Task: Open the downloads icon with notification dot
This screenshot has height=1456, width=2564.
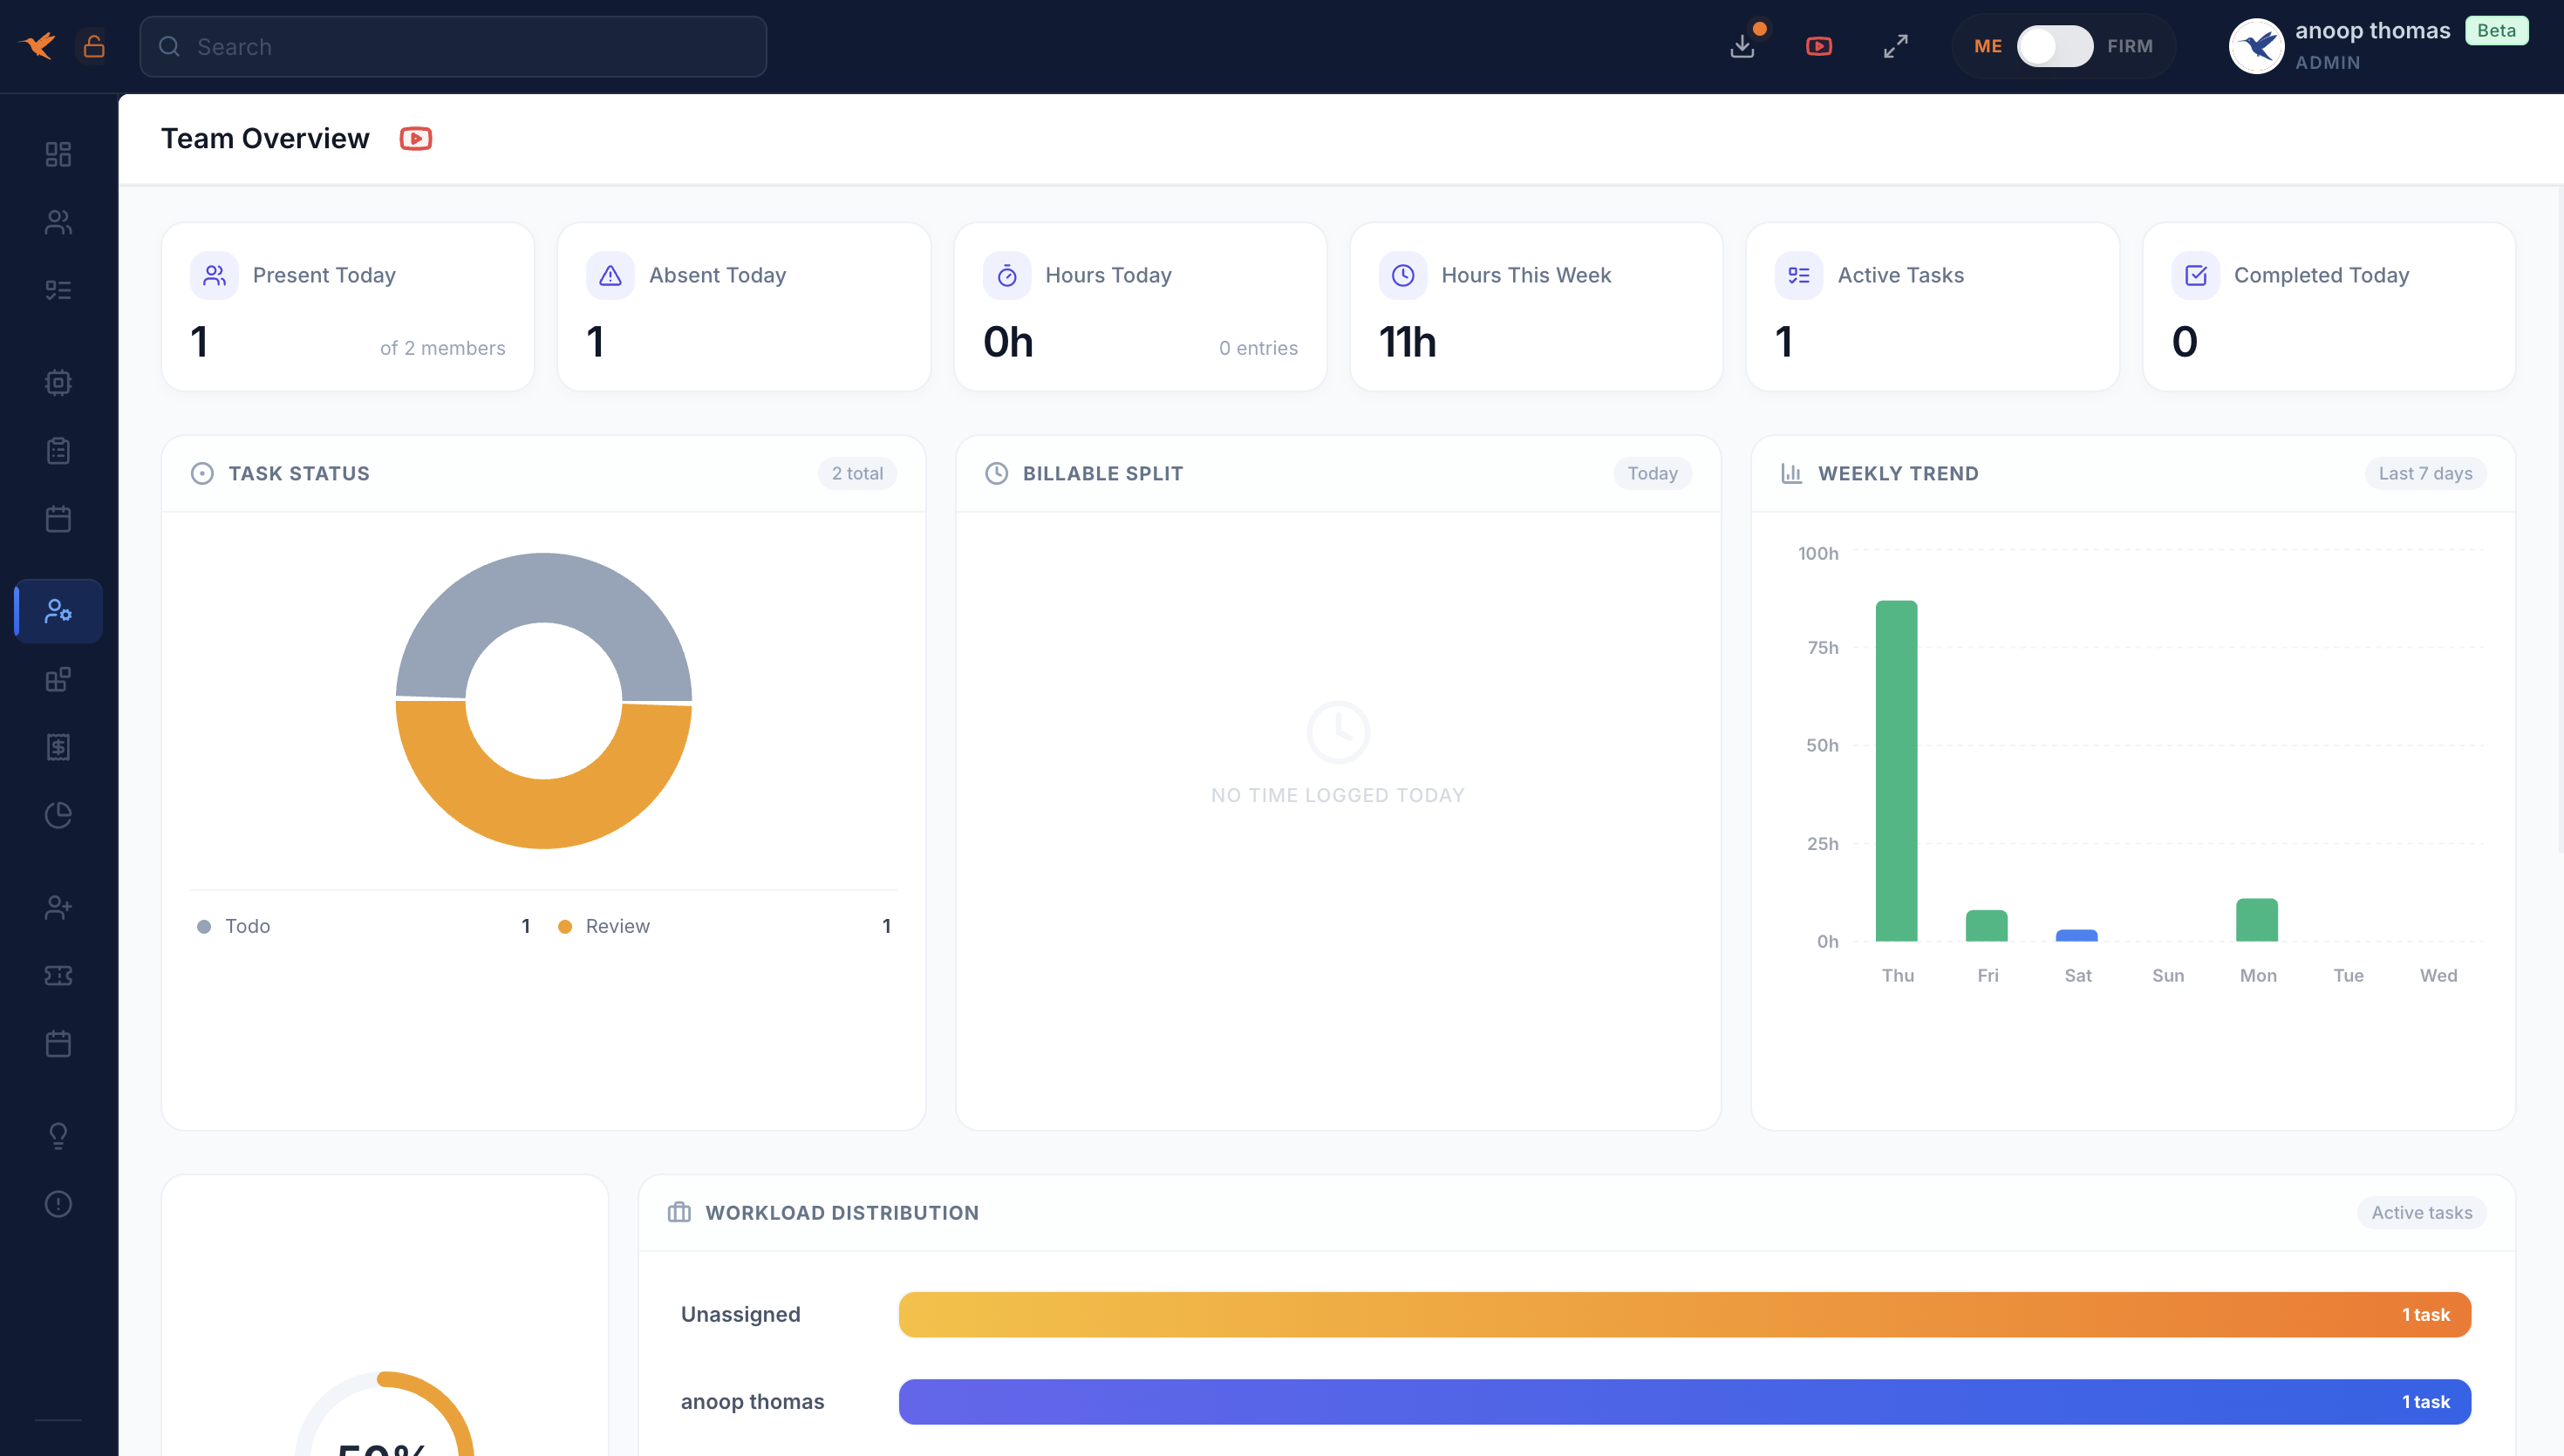Action: tap(1743, 46)
